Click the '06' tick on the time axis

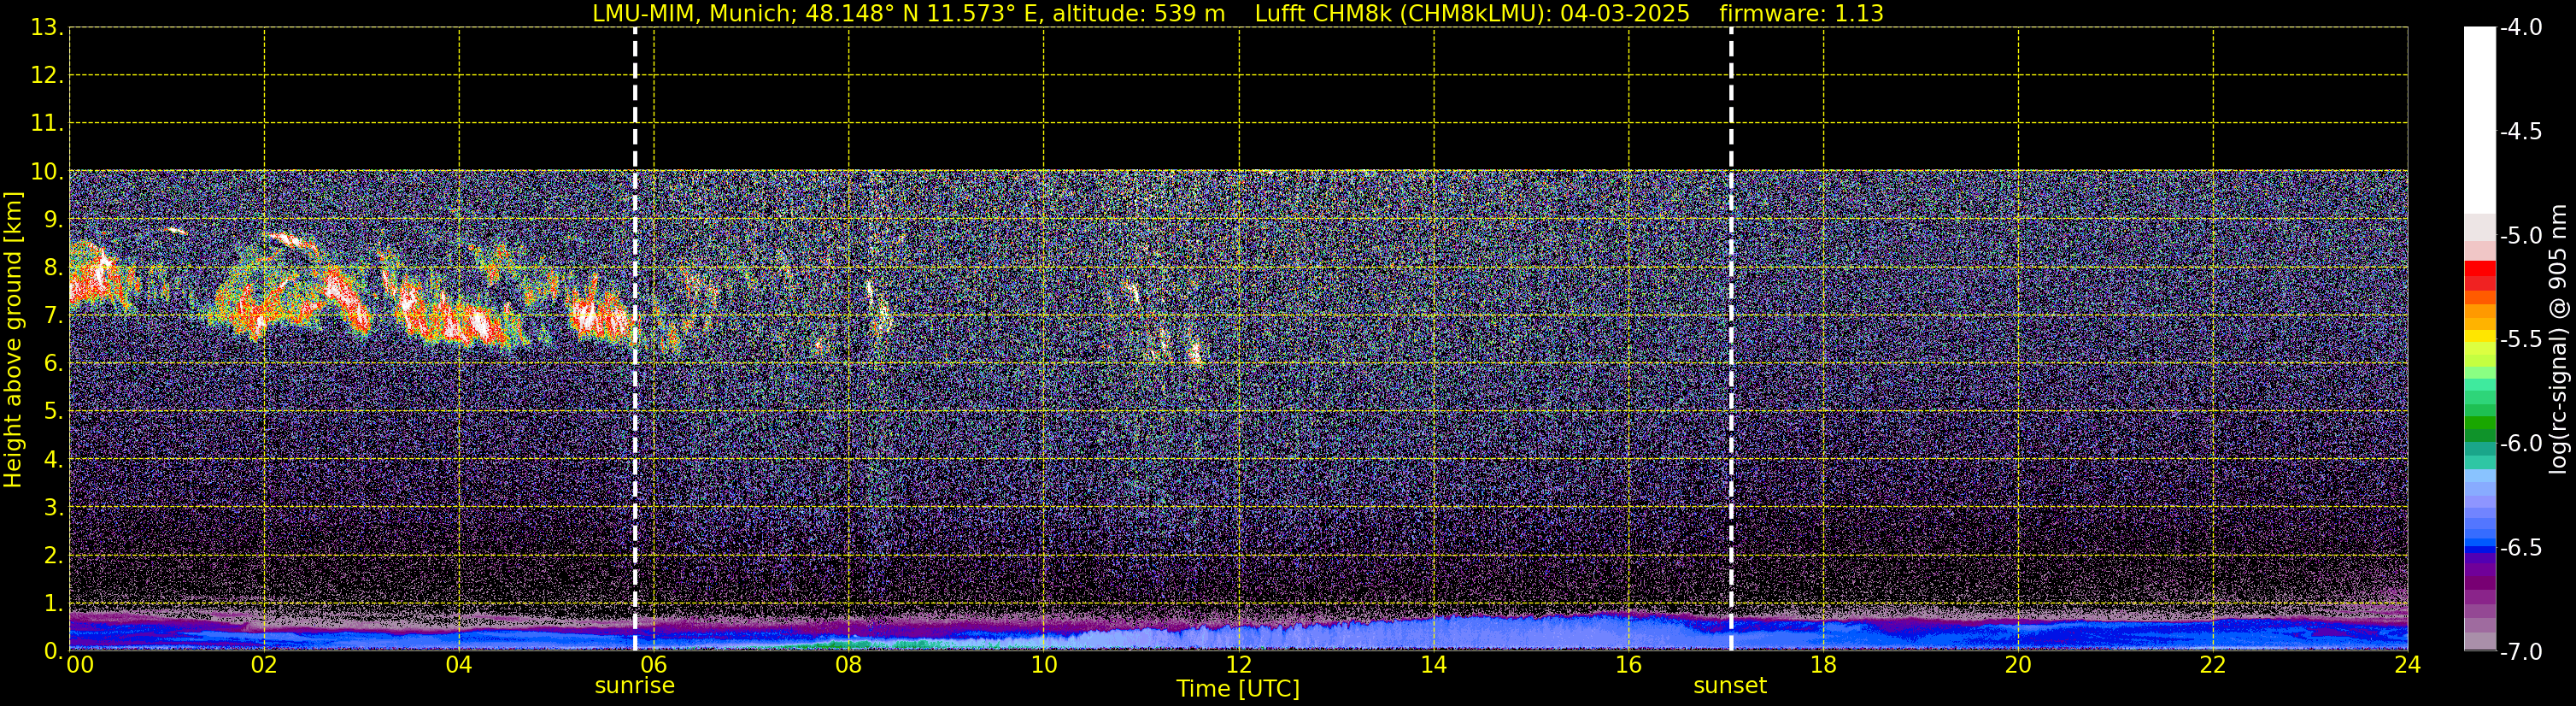pyautogui.click(x=654, y=665)
